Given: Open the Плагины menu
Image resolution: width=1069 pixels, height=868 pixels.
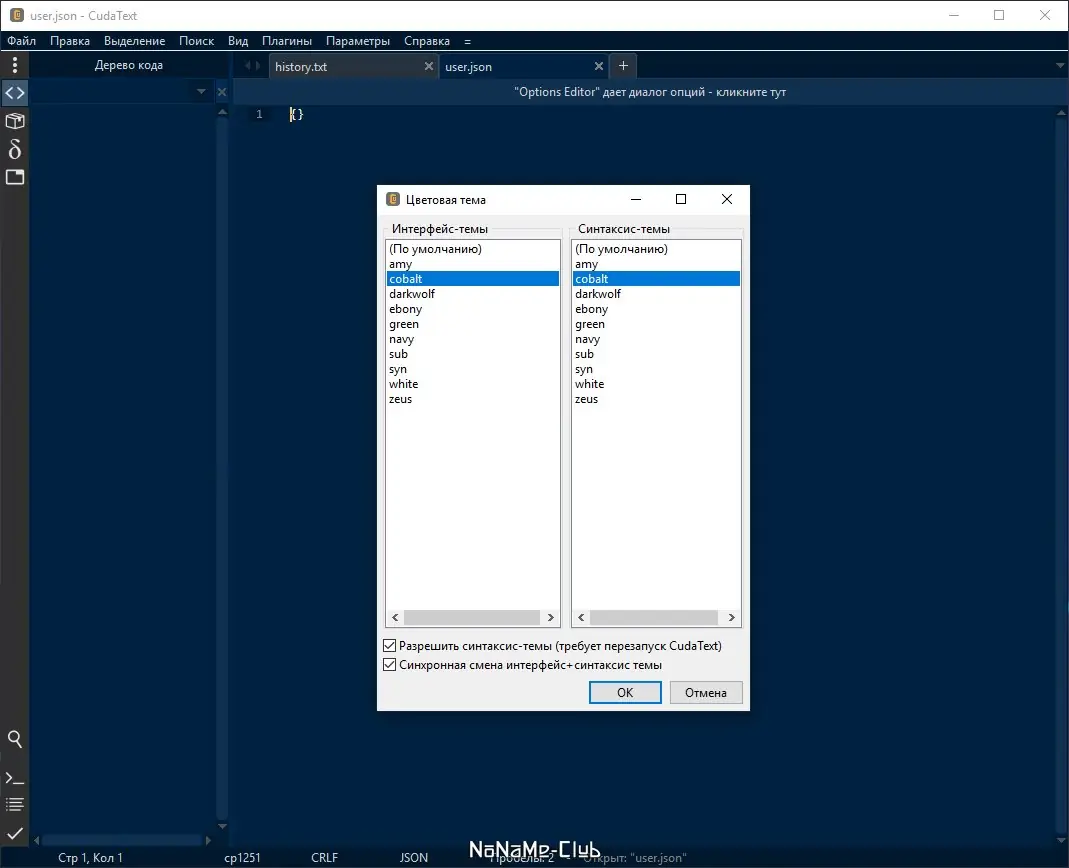Looking at the screenshot, I should [287, 41].
